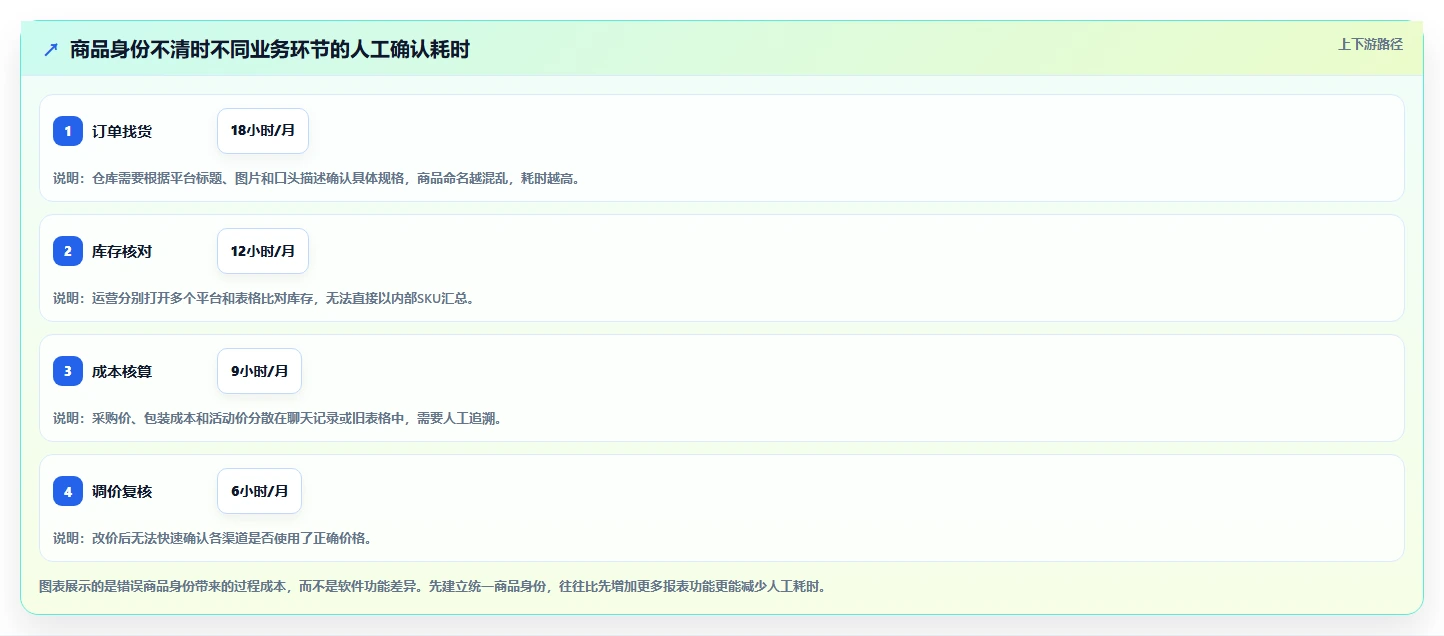
Task: Click the number 2 badge for 库存核对
Action: click(x=68, y=251)
